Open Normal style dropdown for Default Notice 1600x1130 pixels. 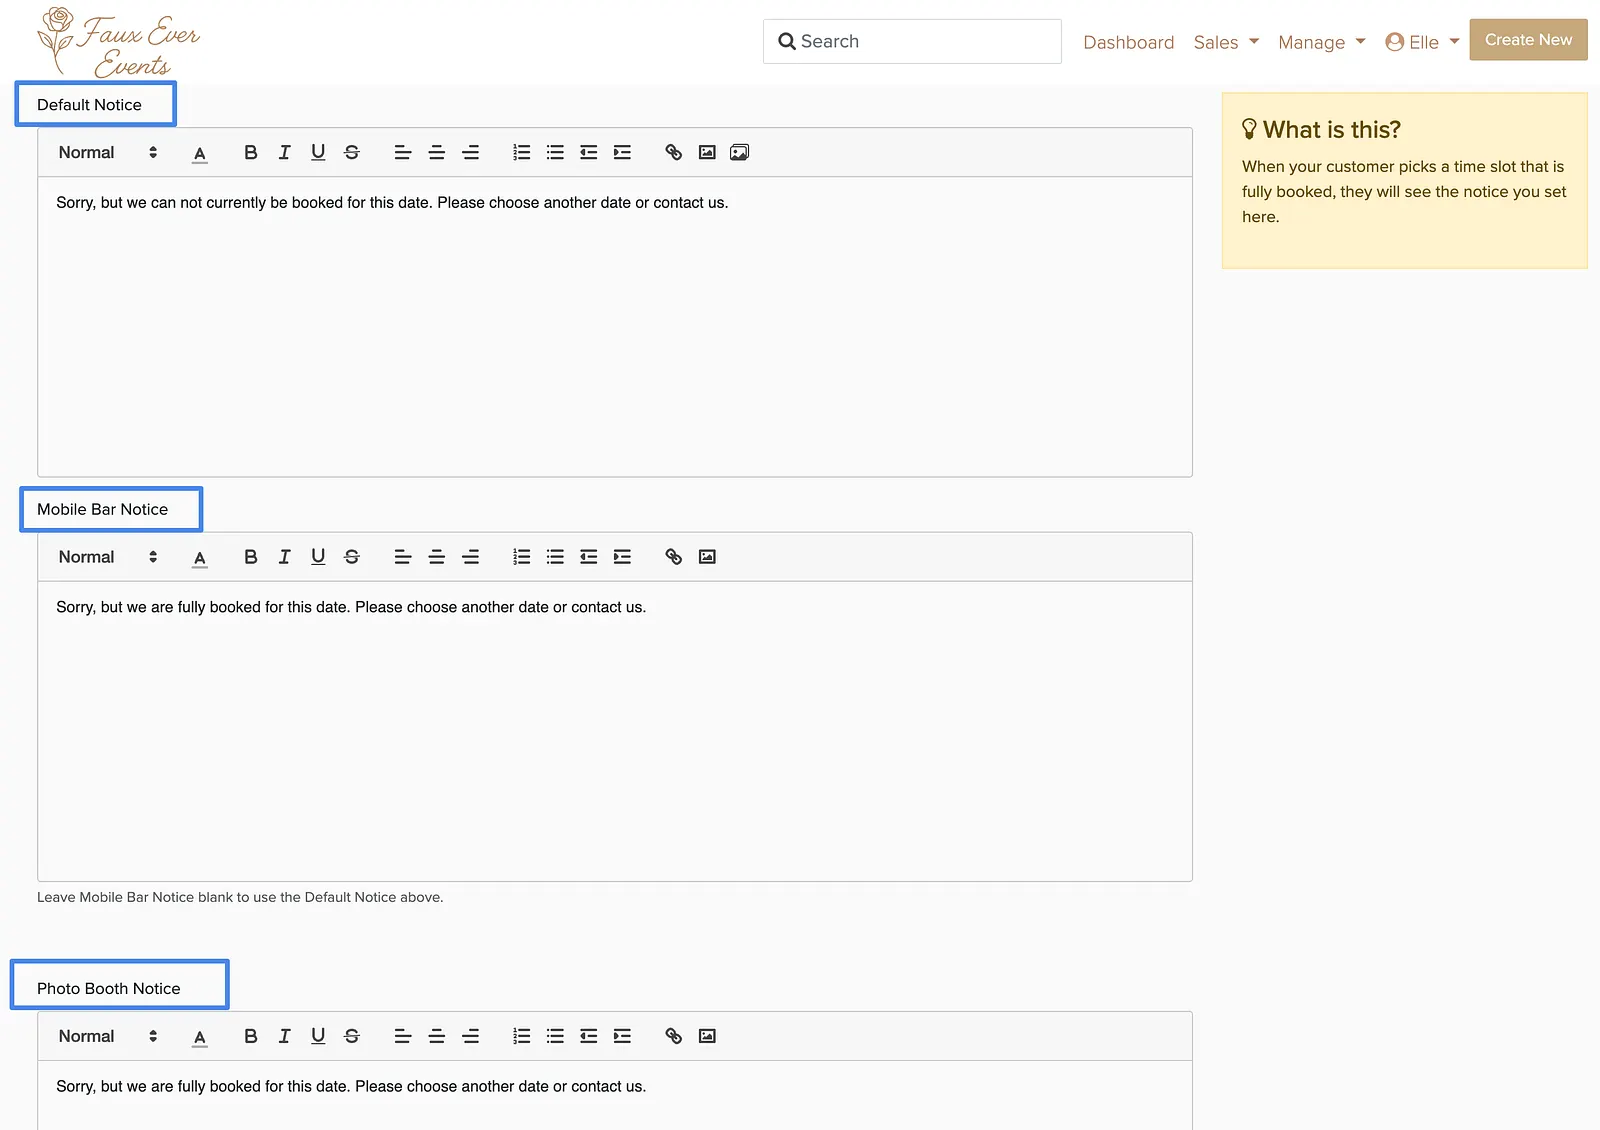click(108, 152)
